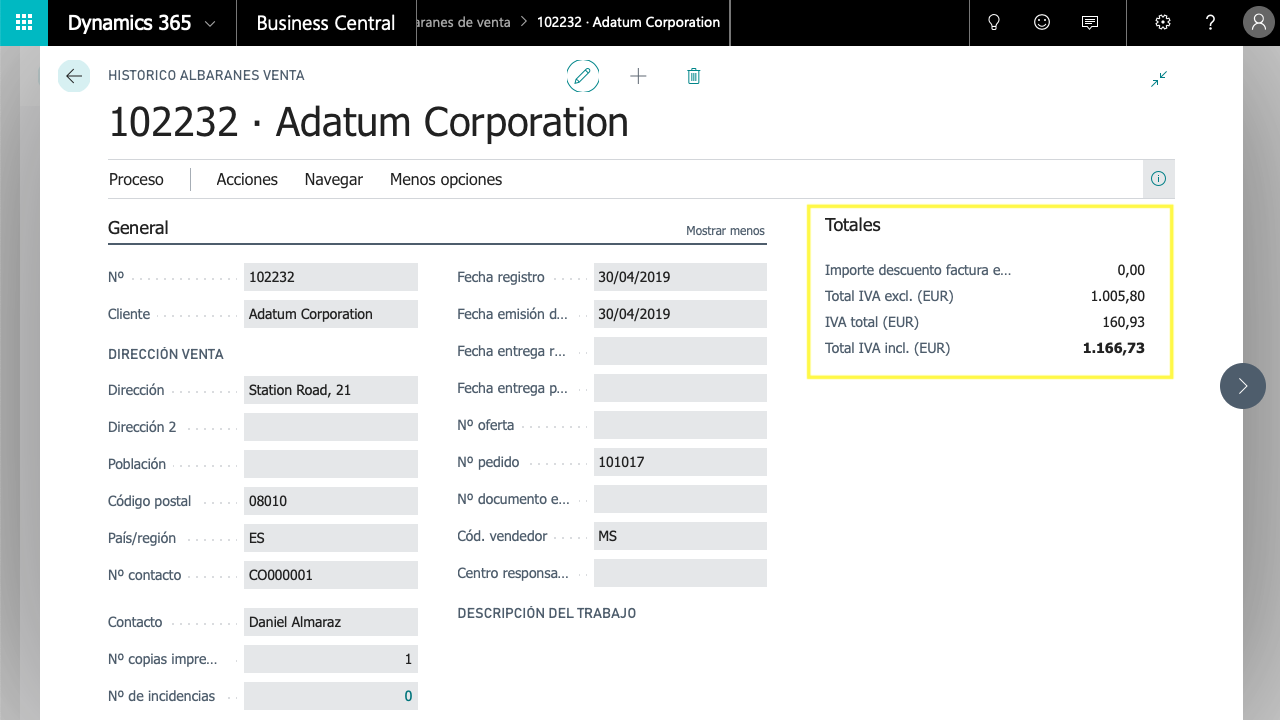Click the back arrow button
The height and width of the screenshot is (720, 1280).
coord(74,76)
